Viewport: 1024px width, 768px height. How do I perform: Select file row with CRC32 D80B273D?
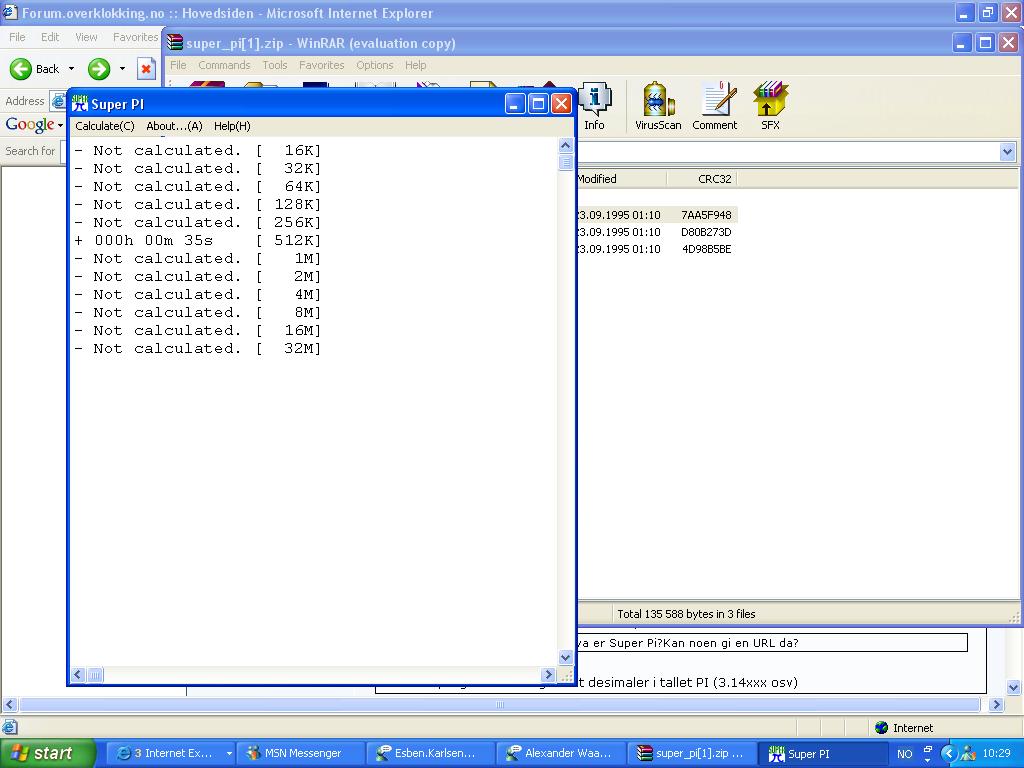(656, 232)
